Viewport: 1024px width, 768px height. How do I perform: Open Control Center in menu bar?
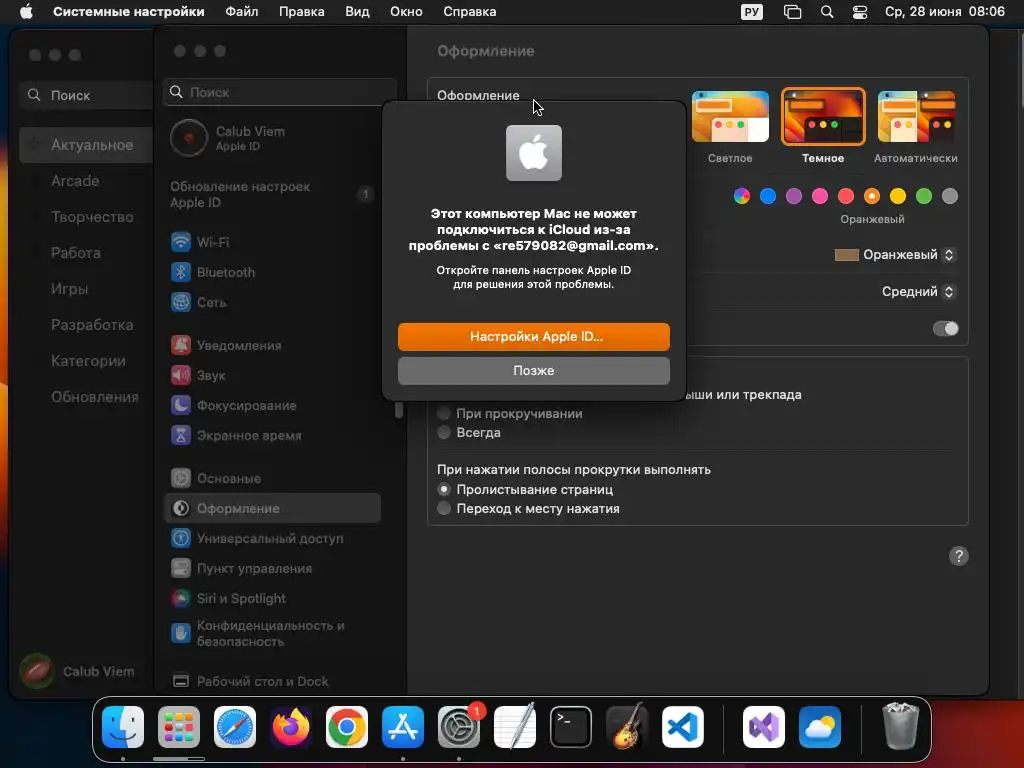[x=860, y=12]
